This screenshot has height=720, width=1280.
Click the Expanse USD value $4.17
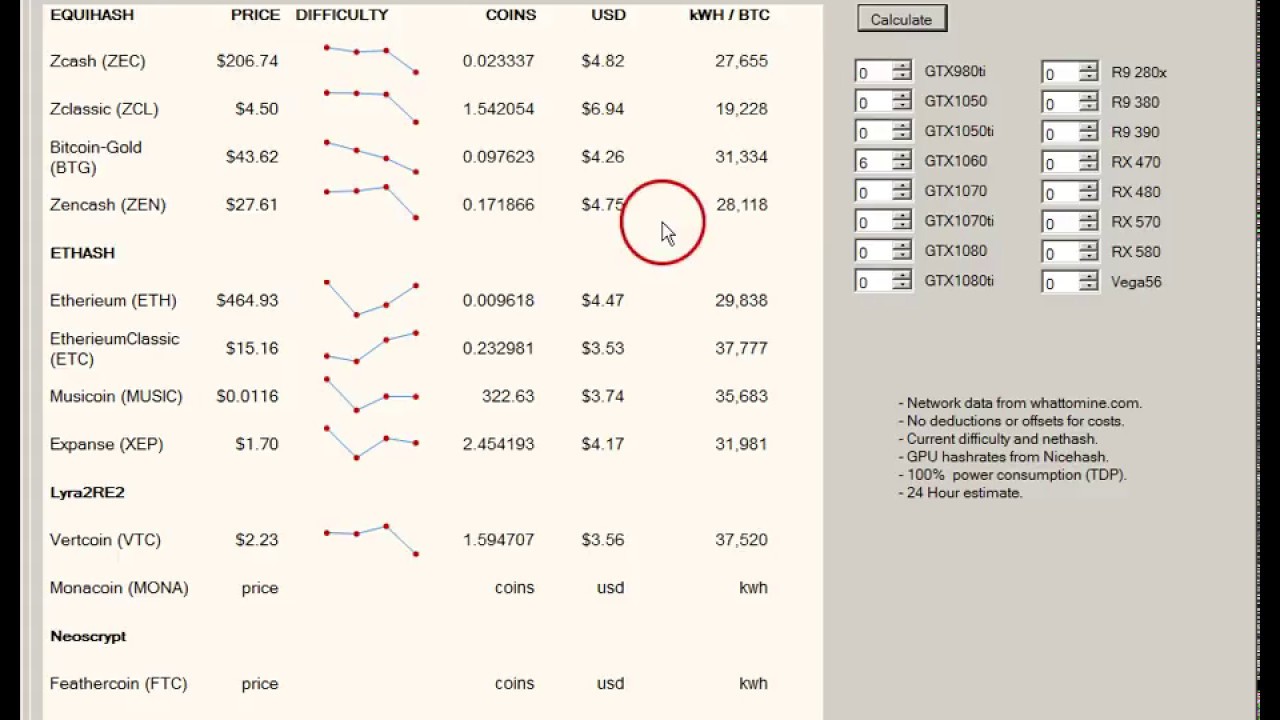coord(602,445)
